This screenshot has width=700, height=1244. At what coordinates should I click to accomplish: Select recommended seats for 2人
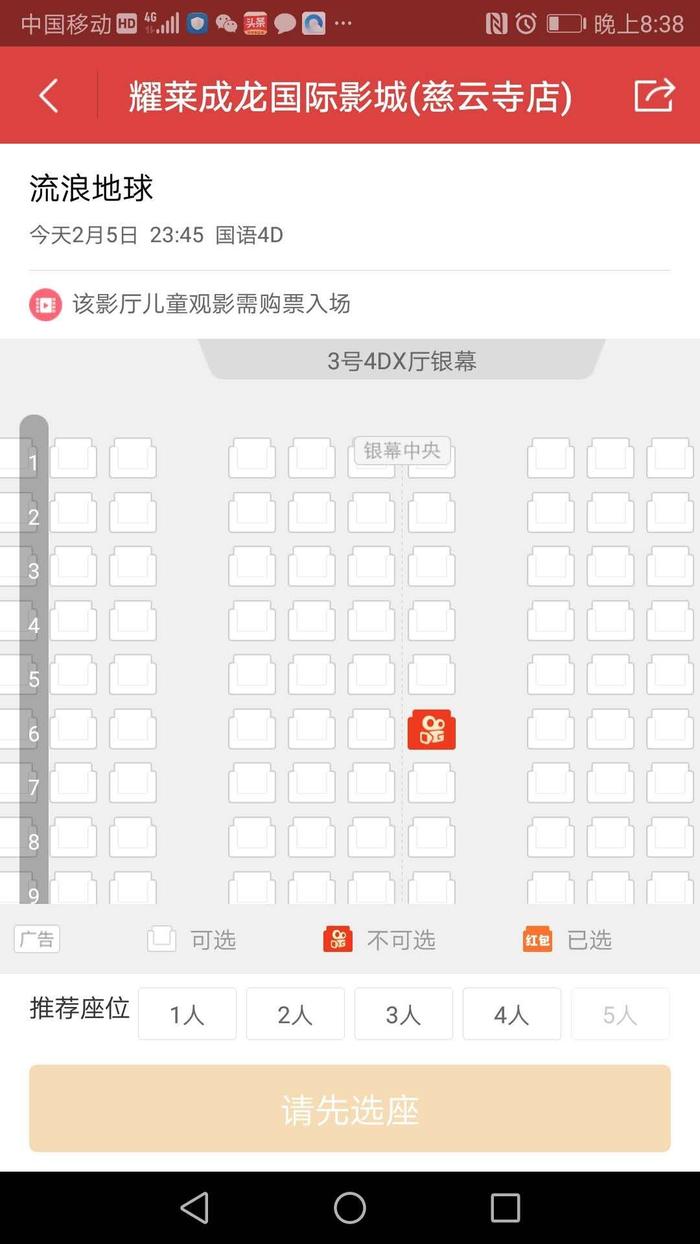tap(295, 1014)
